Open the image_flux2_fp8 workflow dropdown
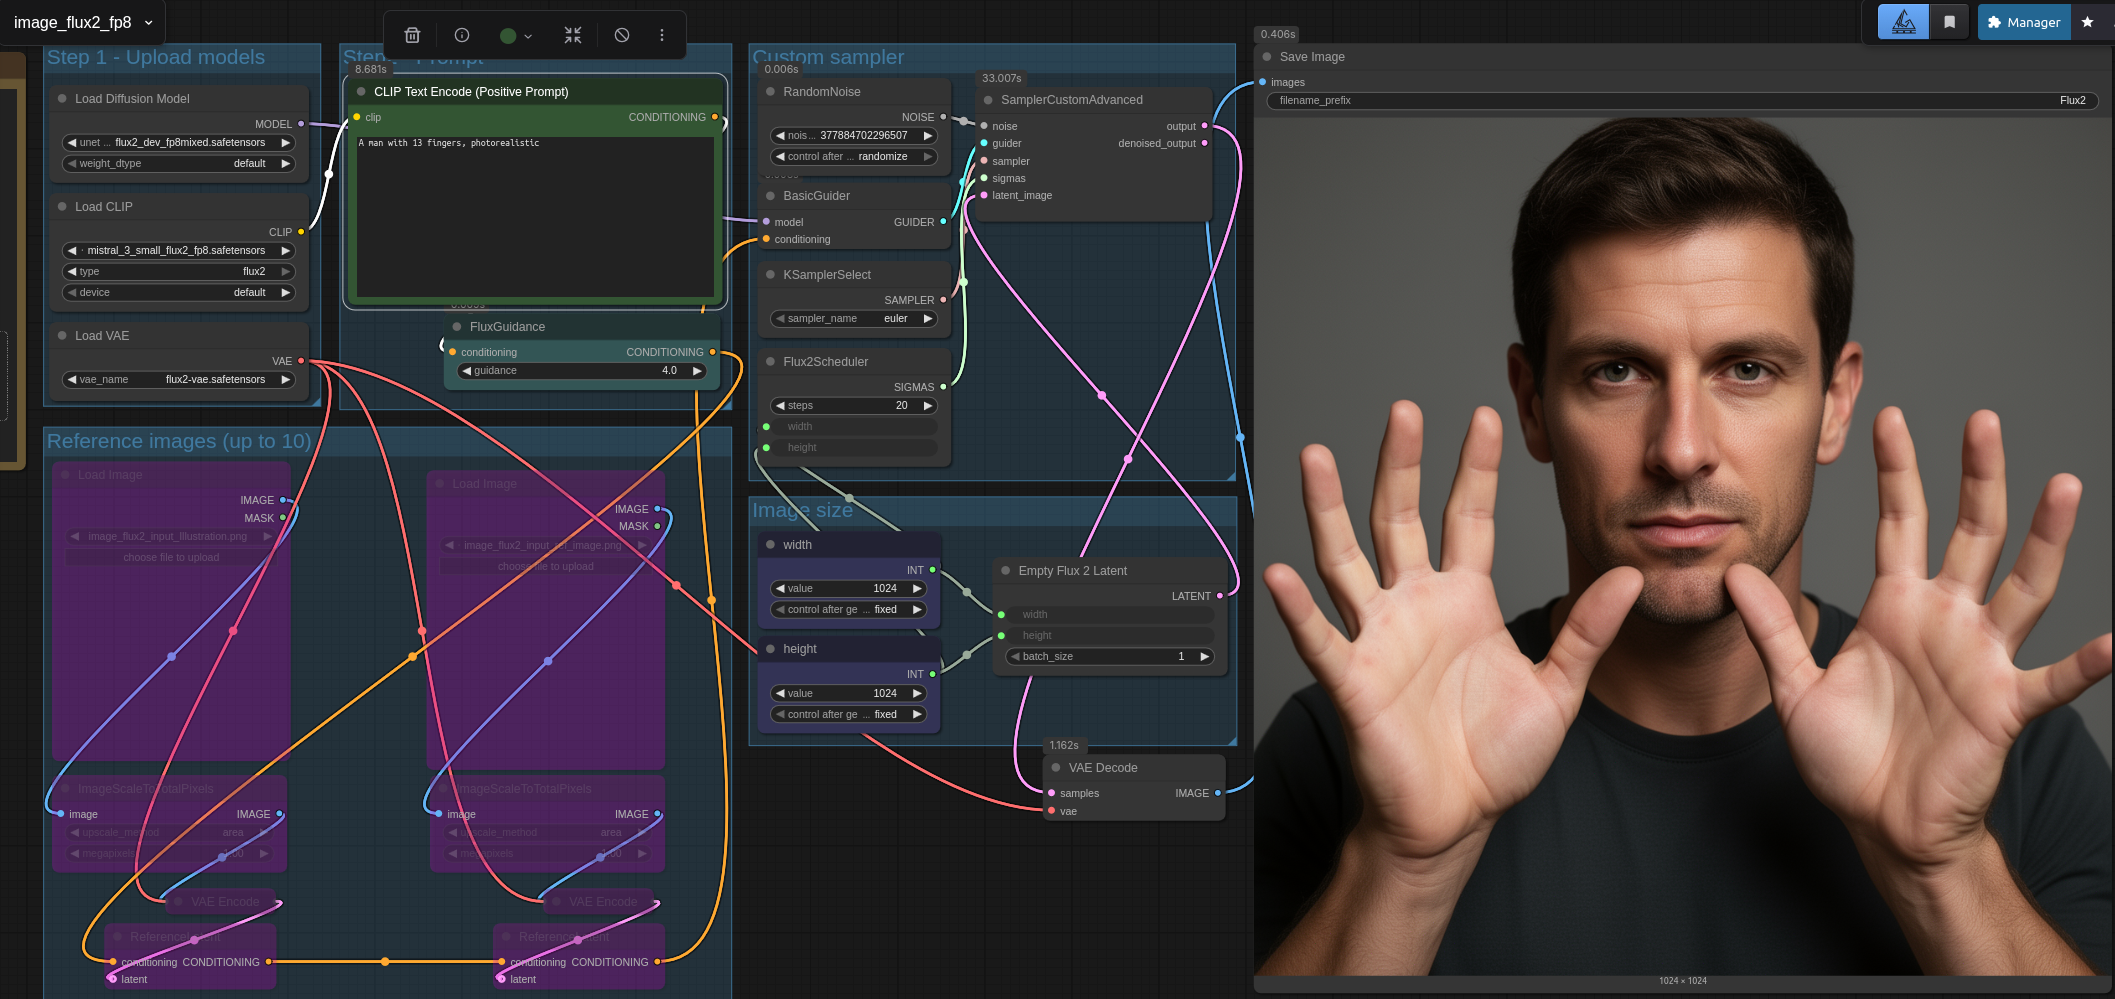The height and width of the screenshot is (999, 2115). pyautogui.click(x=84, y=22)
